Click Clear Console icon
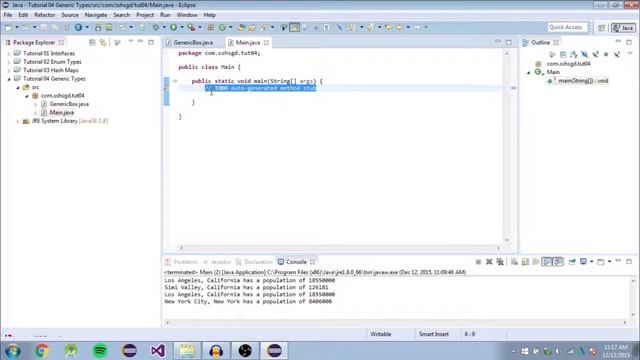 [514, 262]
